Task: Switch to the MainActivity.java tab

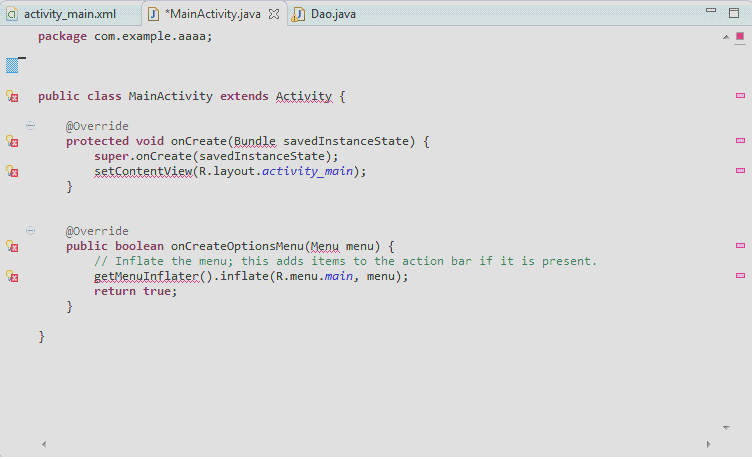Action: [213, 14]
